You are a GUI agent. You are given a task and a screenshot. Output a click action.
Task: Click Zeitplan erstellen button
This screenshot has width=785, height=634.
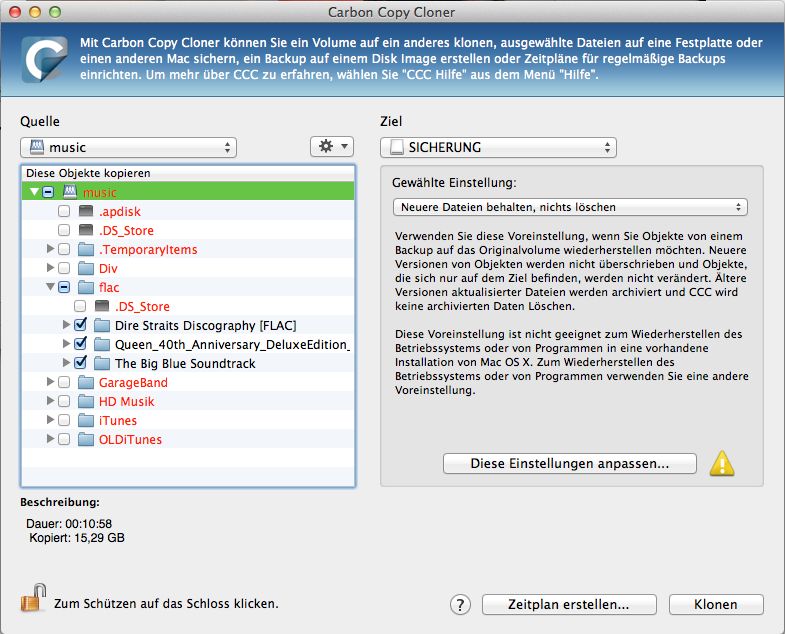(569, 604)
